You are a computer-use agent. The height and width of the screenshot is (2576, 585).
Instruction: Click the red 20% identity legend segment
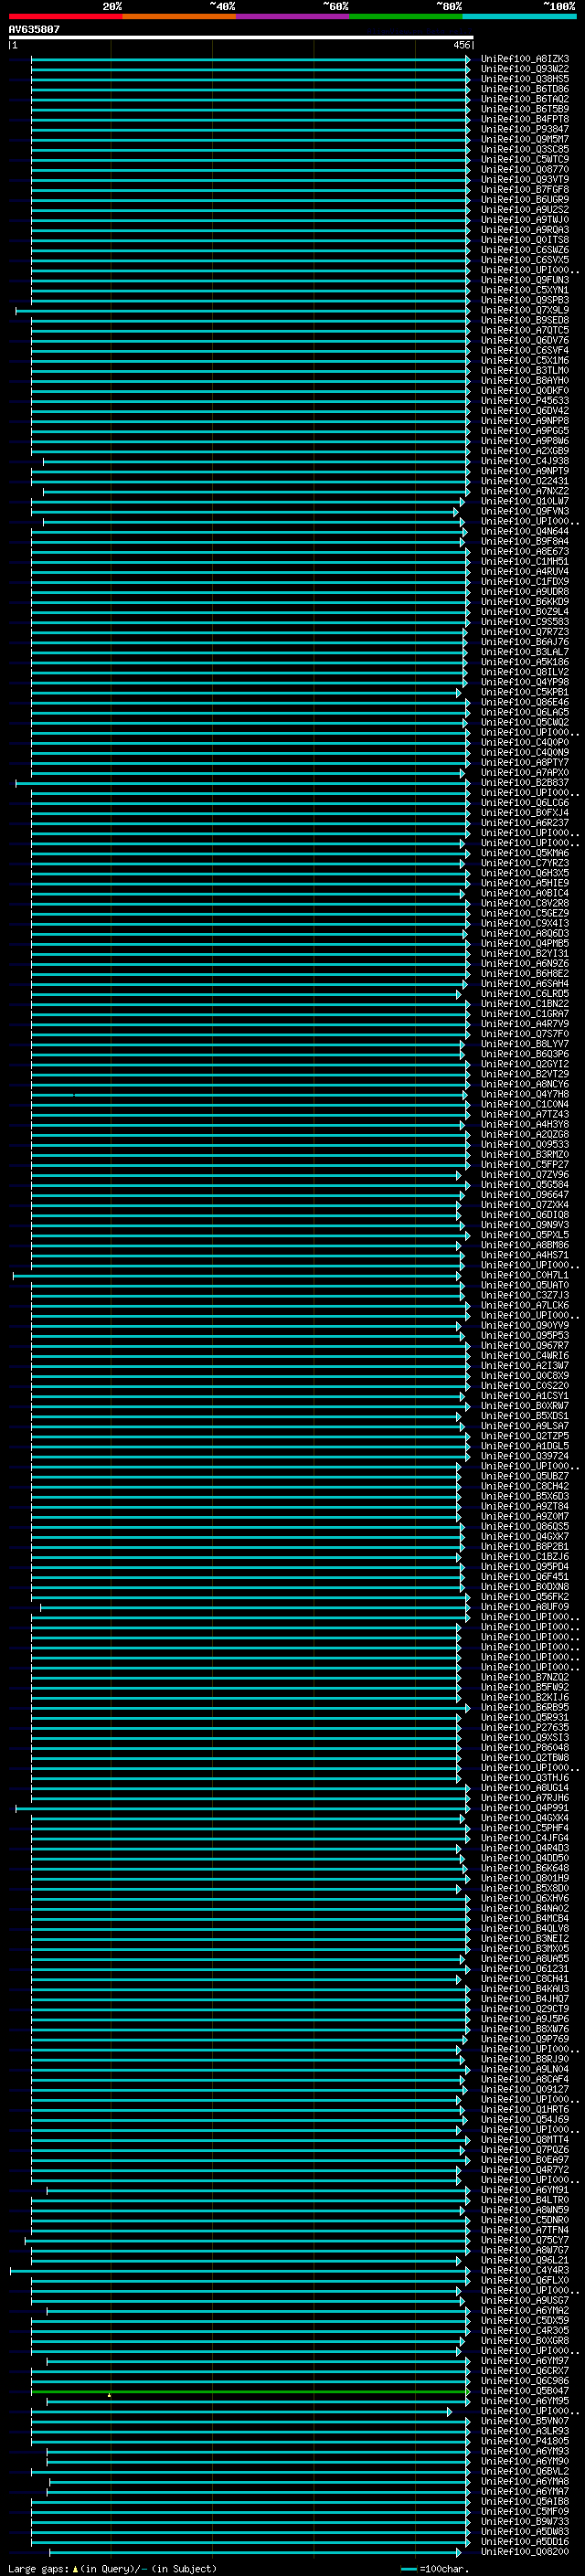[x=66, y=16]
